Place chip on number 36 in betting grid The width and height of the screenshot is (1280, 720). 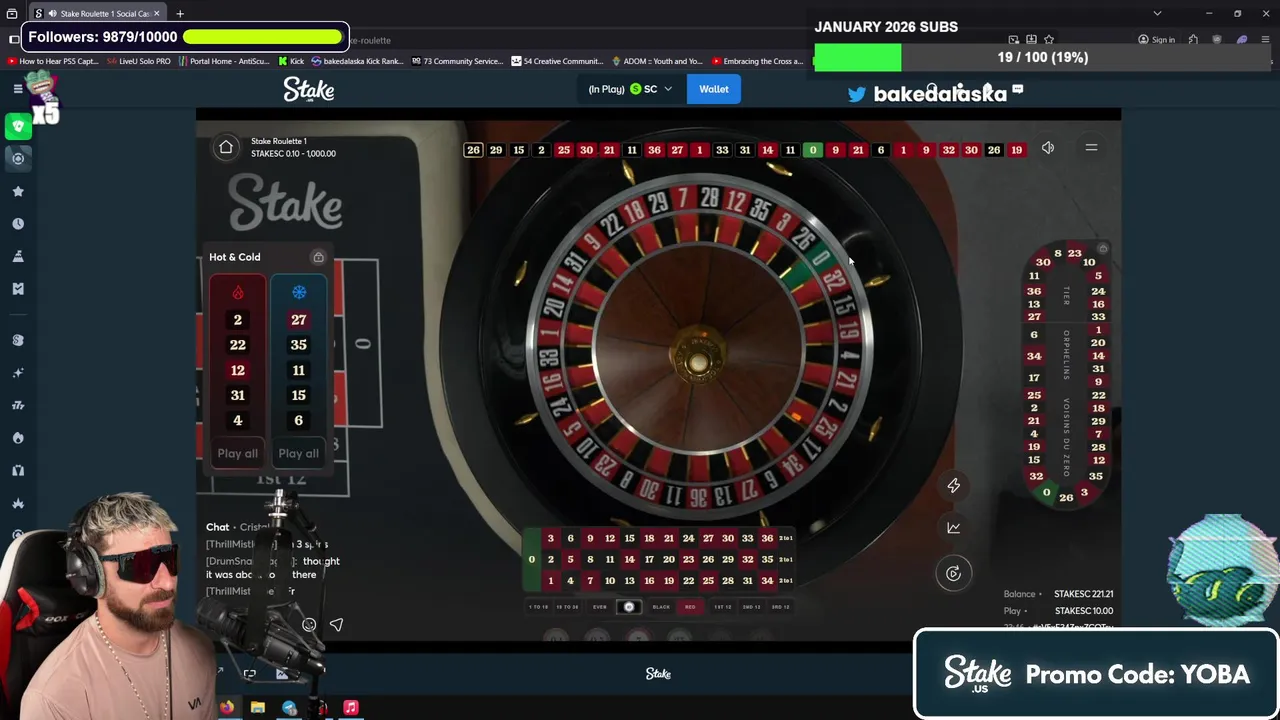click(767, 539)
